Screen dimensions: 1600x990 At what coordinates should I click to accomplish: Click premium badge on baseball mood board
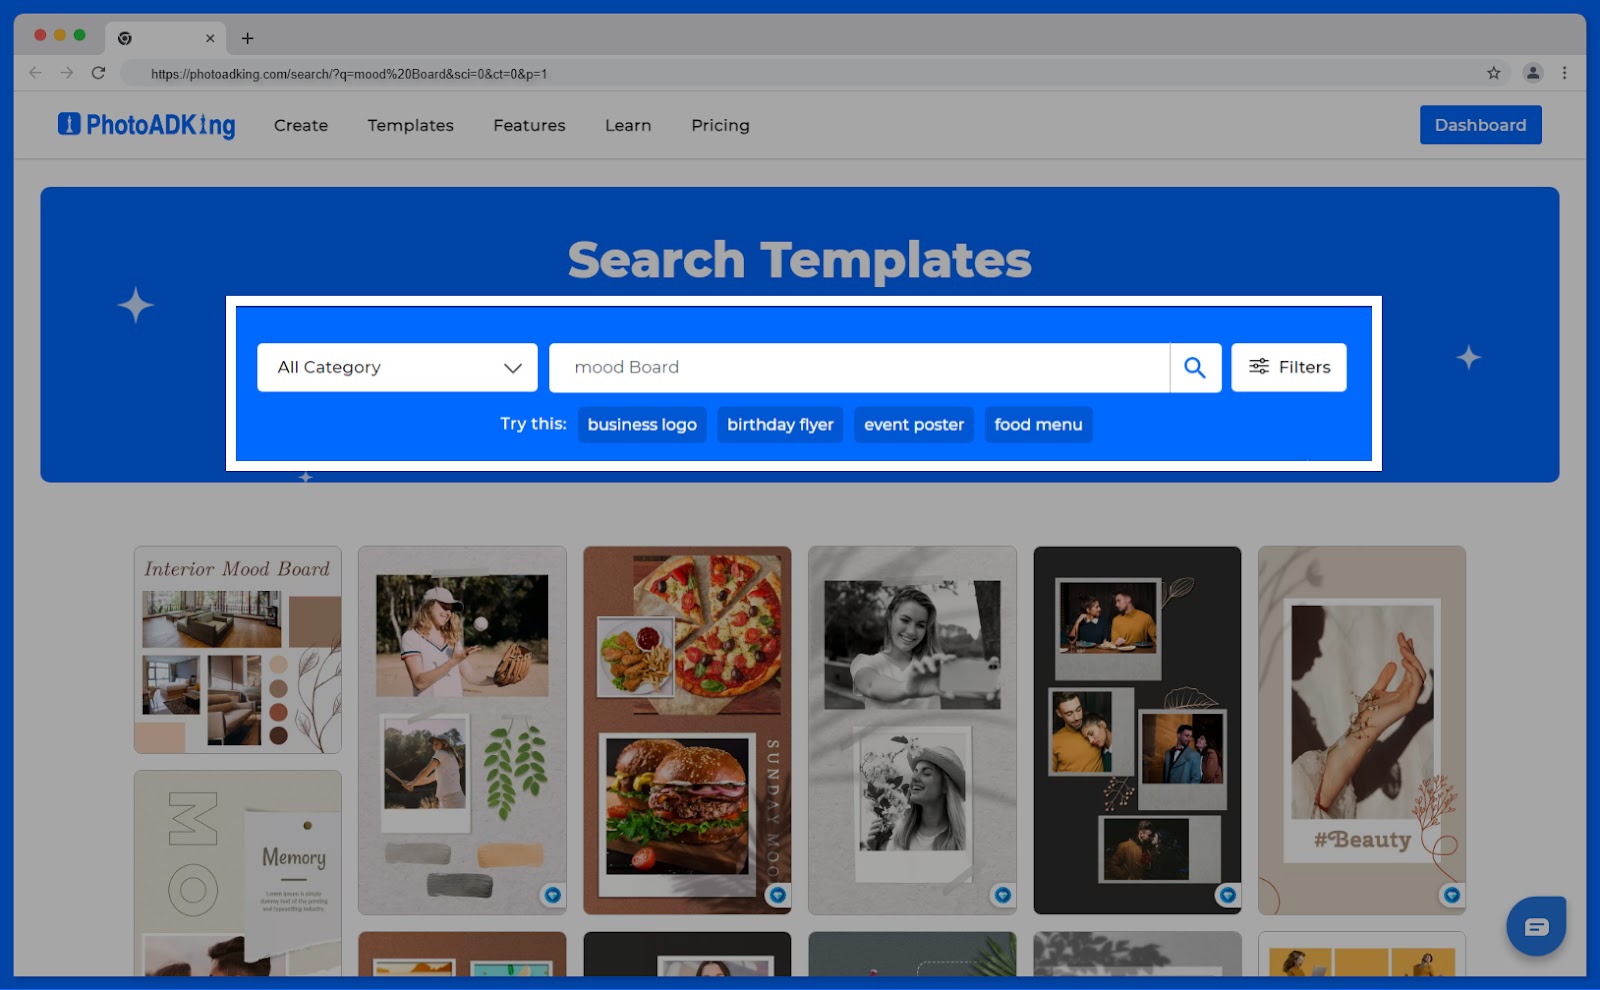click(x=552, y=895)
